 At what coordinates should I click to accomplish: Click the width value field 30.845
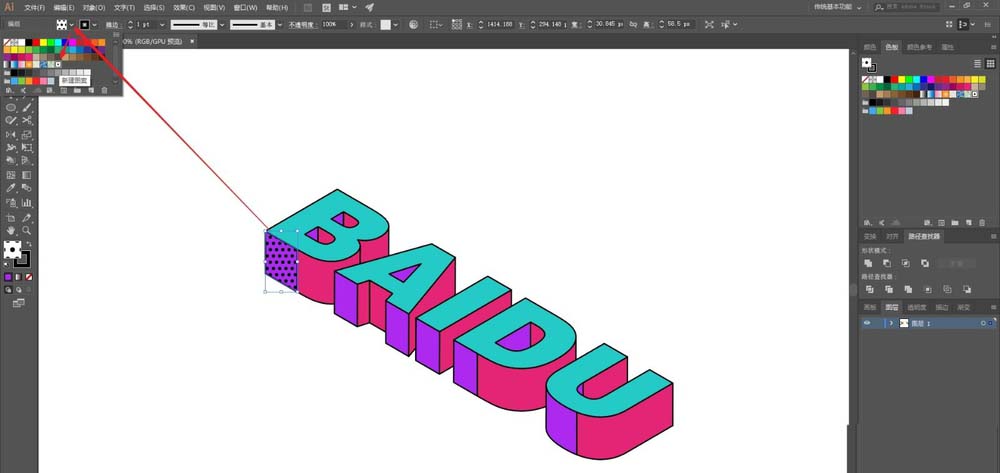click(x=610, y=24)
